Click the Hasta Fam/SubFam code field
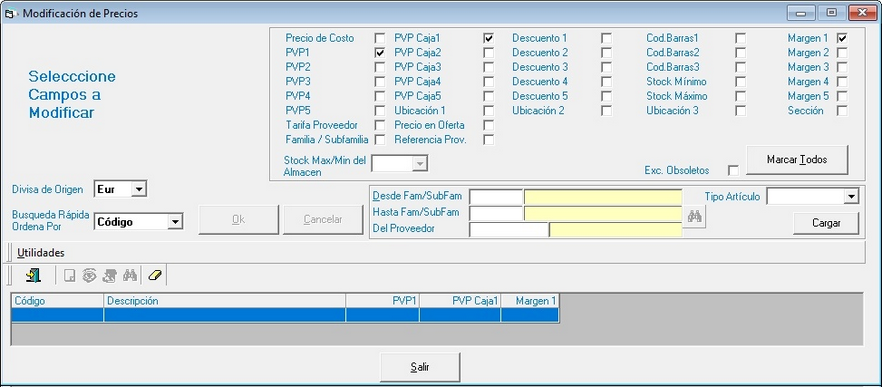The image size is (882, 387). [496, 213]
